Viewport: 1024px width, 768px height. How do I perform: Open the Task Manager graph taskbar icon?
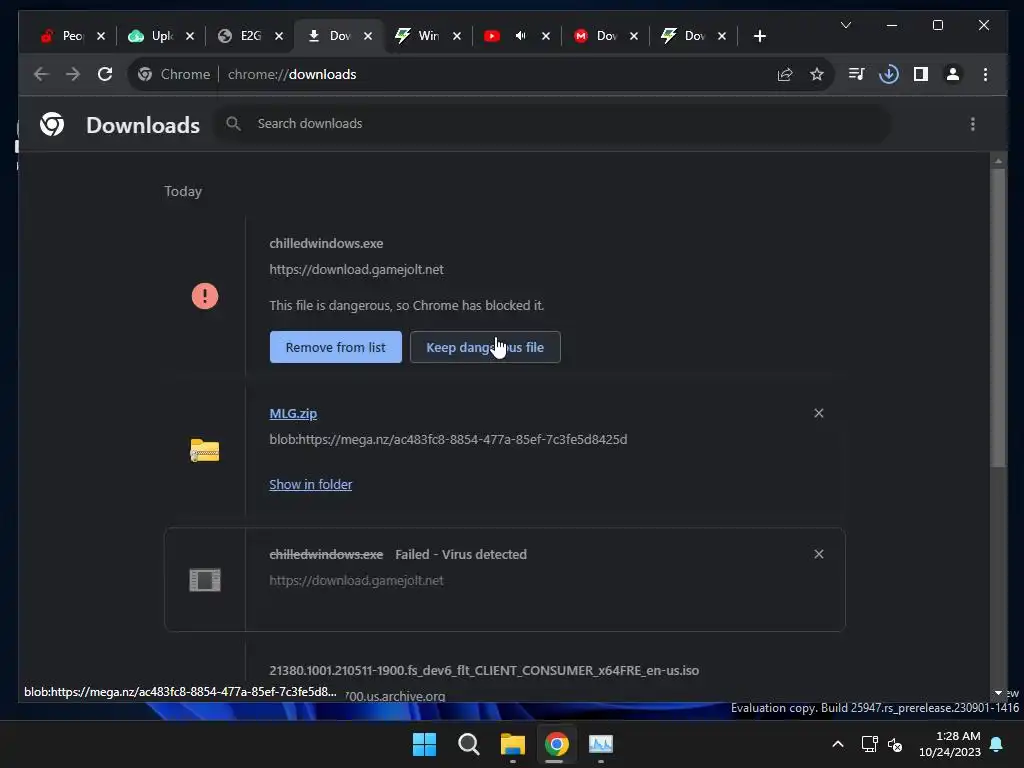601,744
